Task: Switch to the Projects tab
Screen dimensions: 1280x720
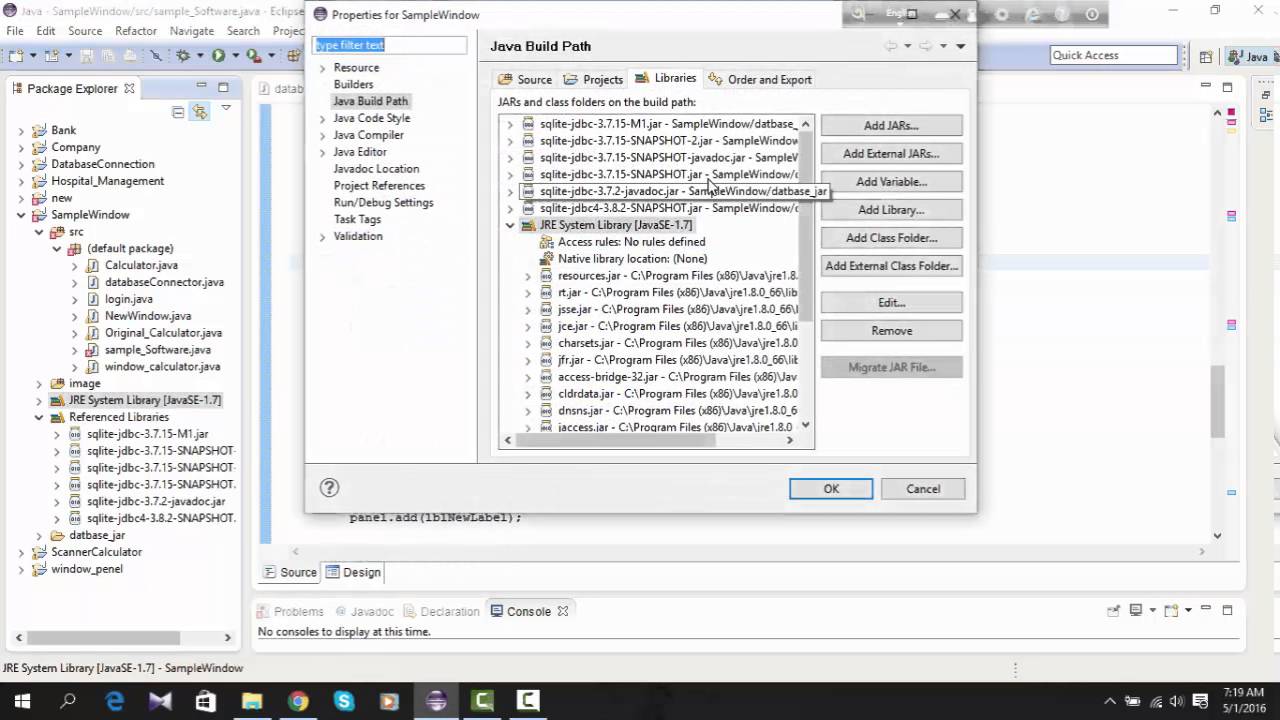Action: [x=594, y=79]
